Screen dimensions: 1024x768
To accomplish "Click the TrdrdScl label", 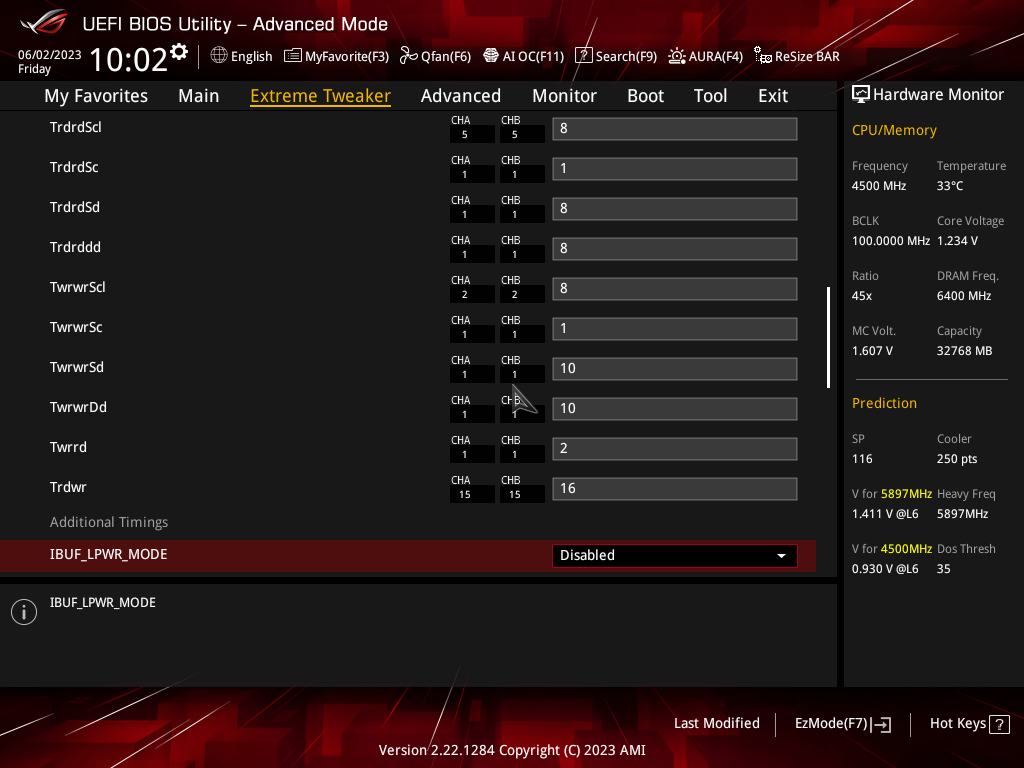I will tap(76, 127).
